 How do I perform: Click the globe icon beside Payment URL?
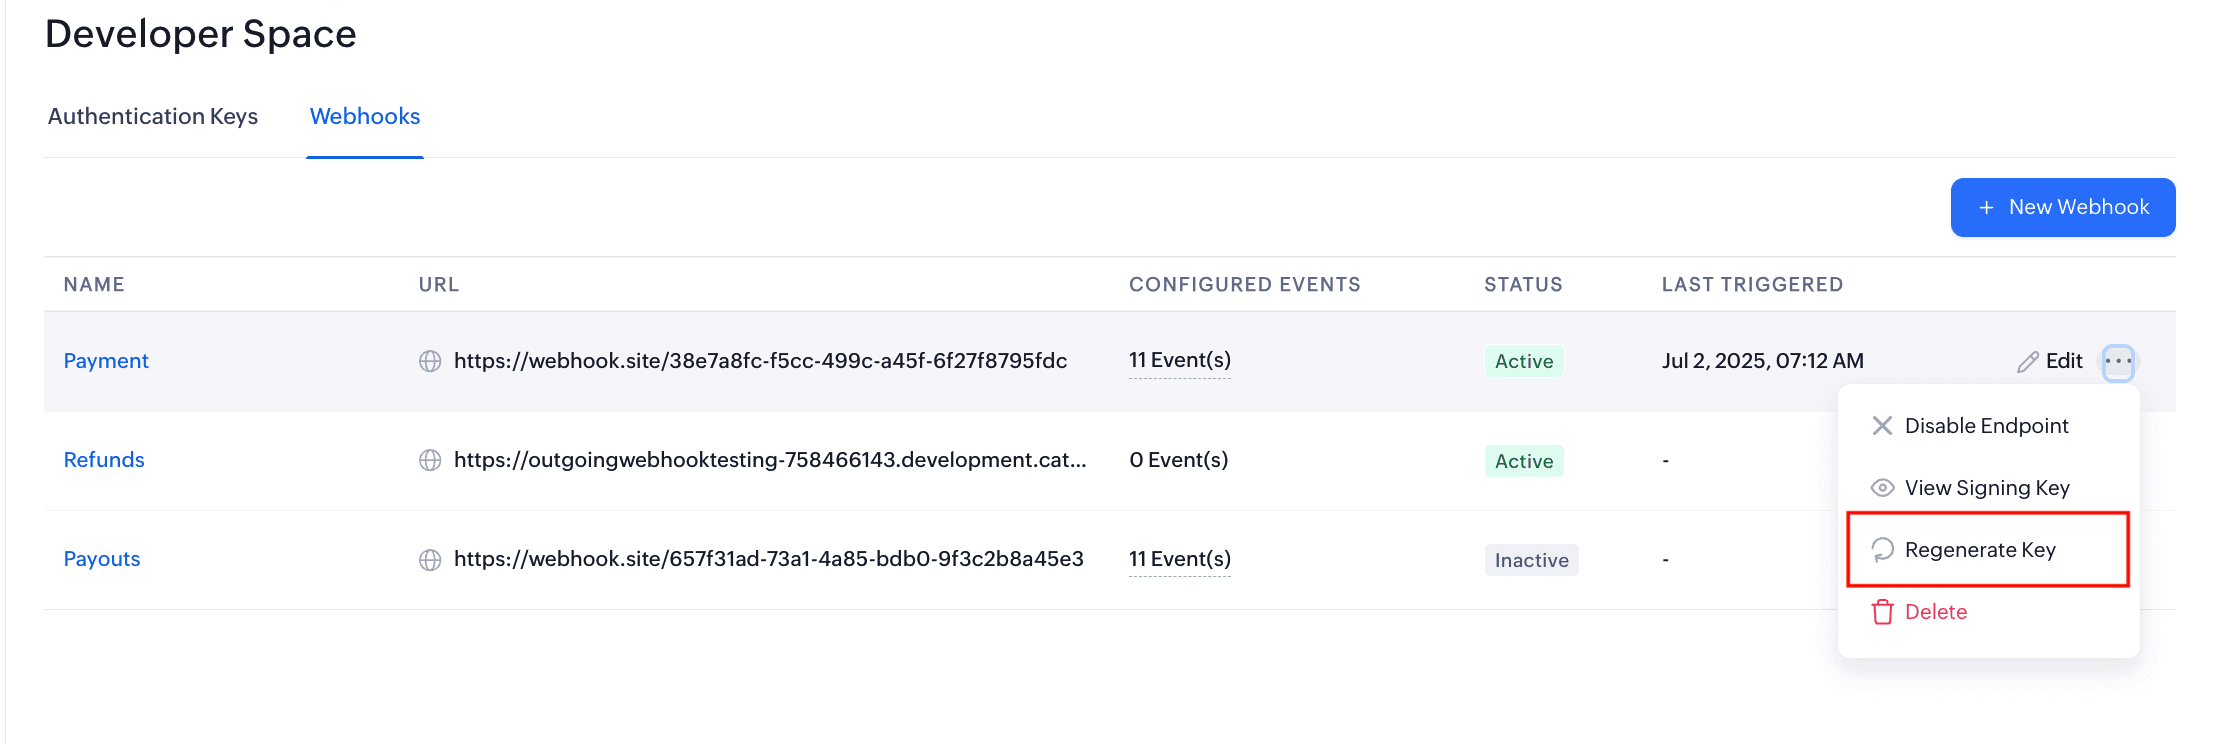click(x=430, y=361)
